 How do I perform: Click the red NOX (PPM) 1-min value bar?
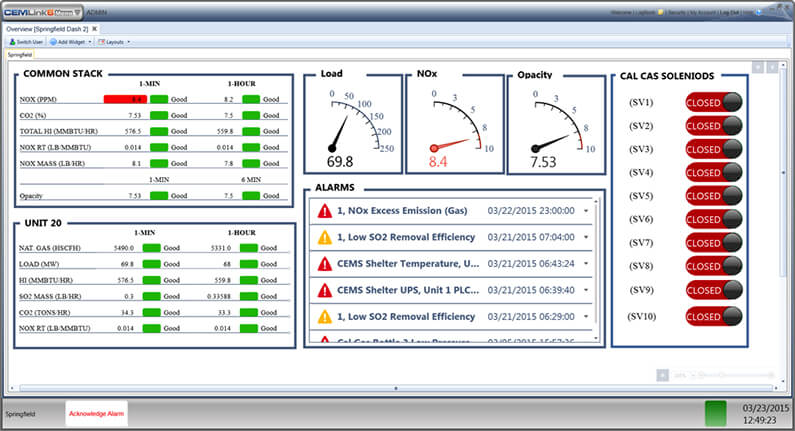tap(125, 99)
